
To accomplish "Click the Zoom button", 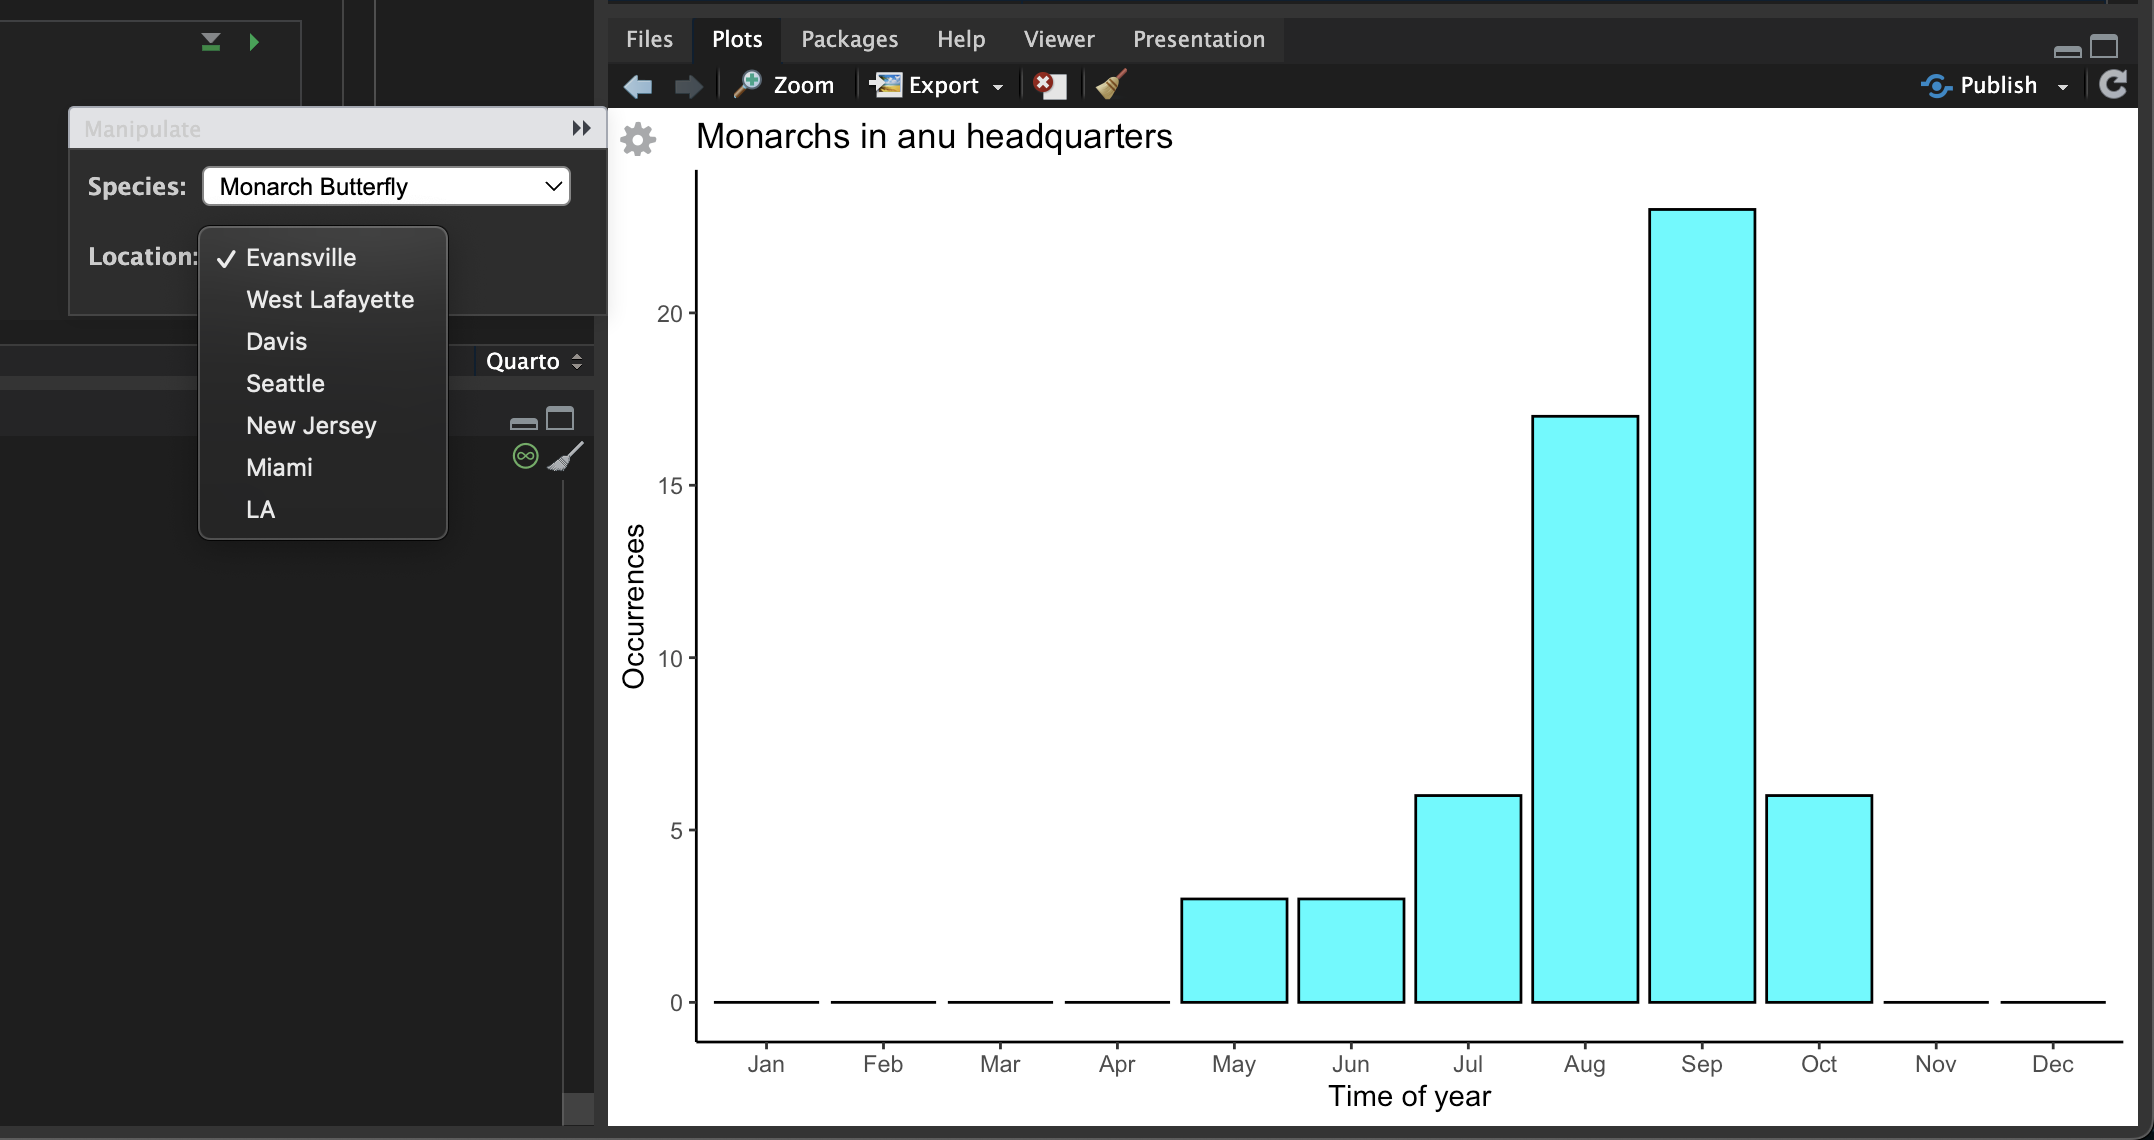I will tap(784, 85).
